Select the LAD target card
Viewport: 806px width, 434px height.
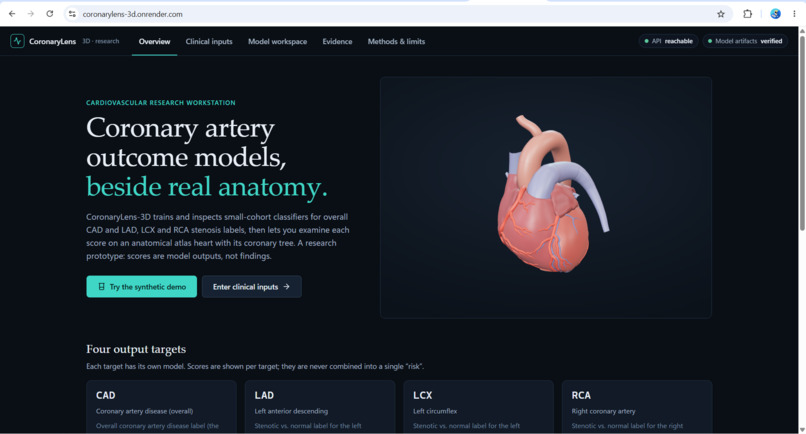pyautogui.click(x=320, y=407)
